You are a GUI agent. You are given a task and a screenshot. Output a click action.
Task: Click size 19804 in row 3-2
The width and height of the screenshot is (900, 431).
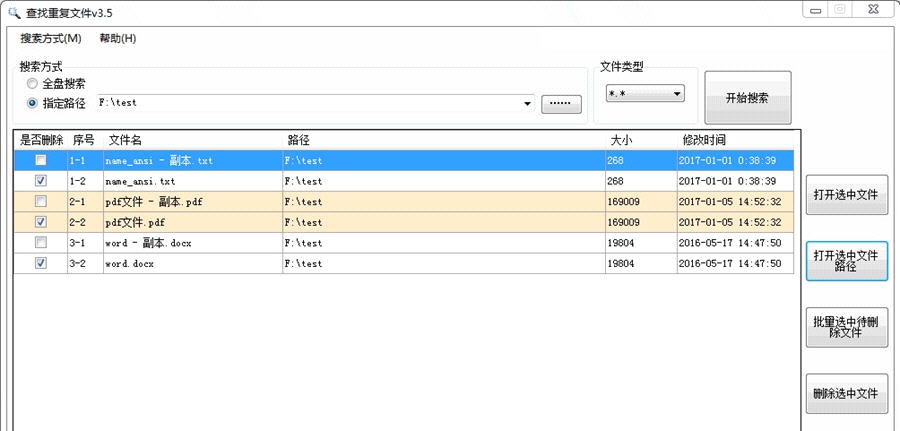pyautogui.click(x=620, y=264)
